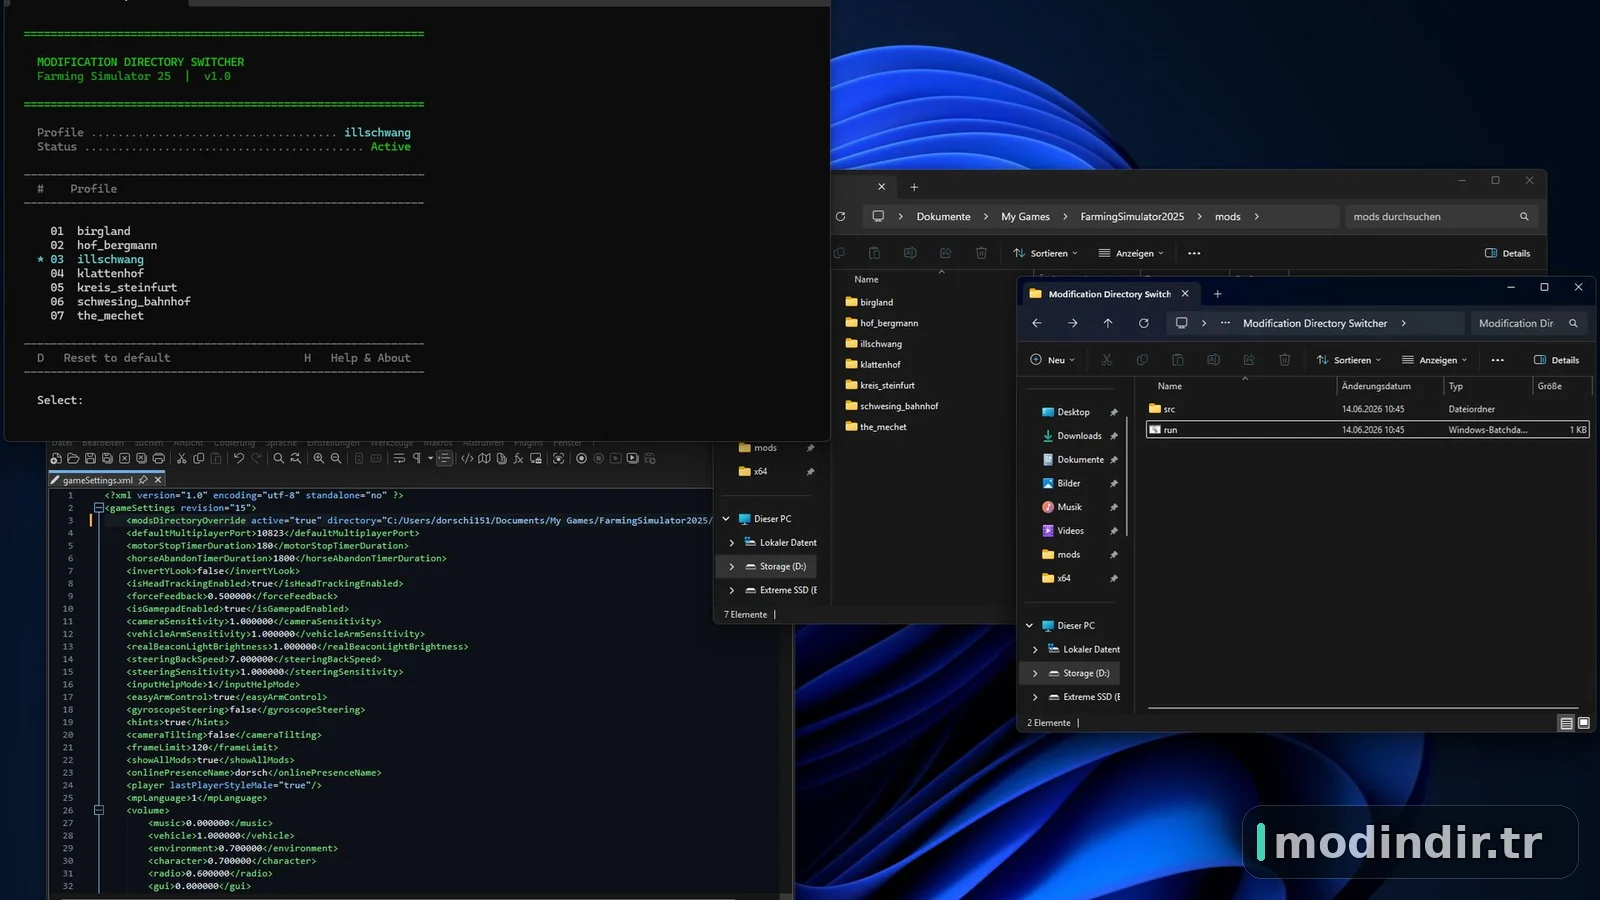Click the rename icon in Modification Directory Switcher toolbar
Viewport: 1600px width, 900px height.
pos(1213,360)
